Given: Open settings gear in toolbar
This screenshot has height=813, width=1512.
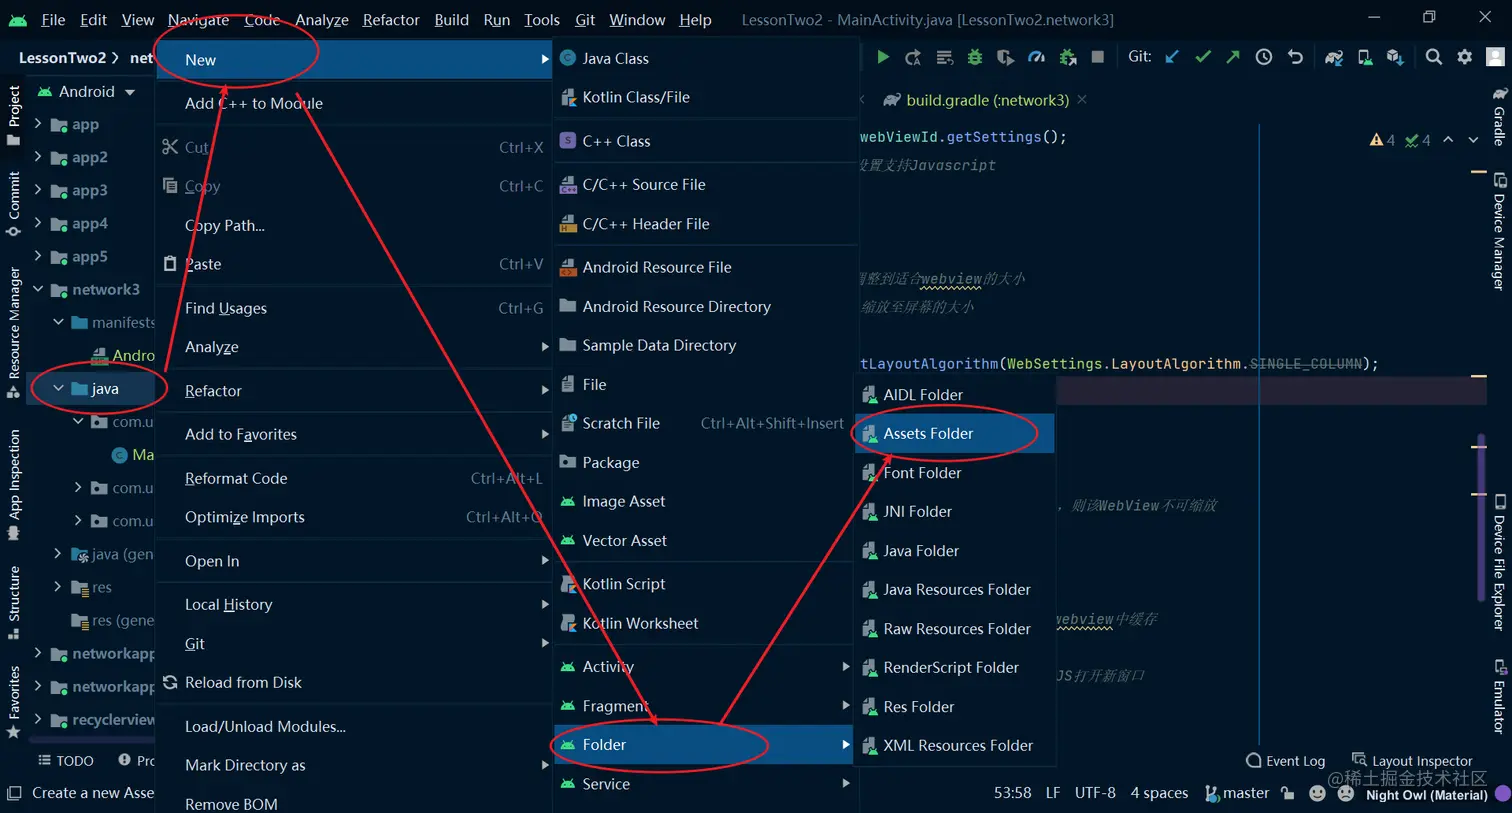Looking at the screenshot, I should (1465, 57).
